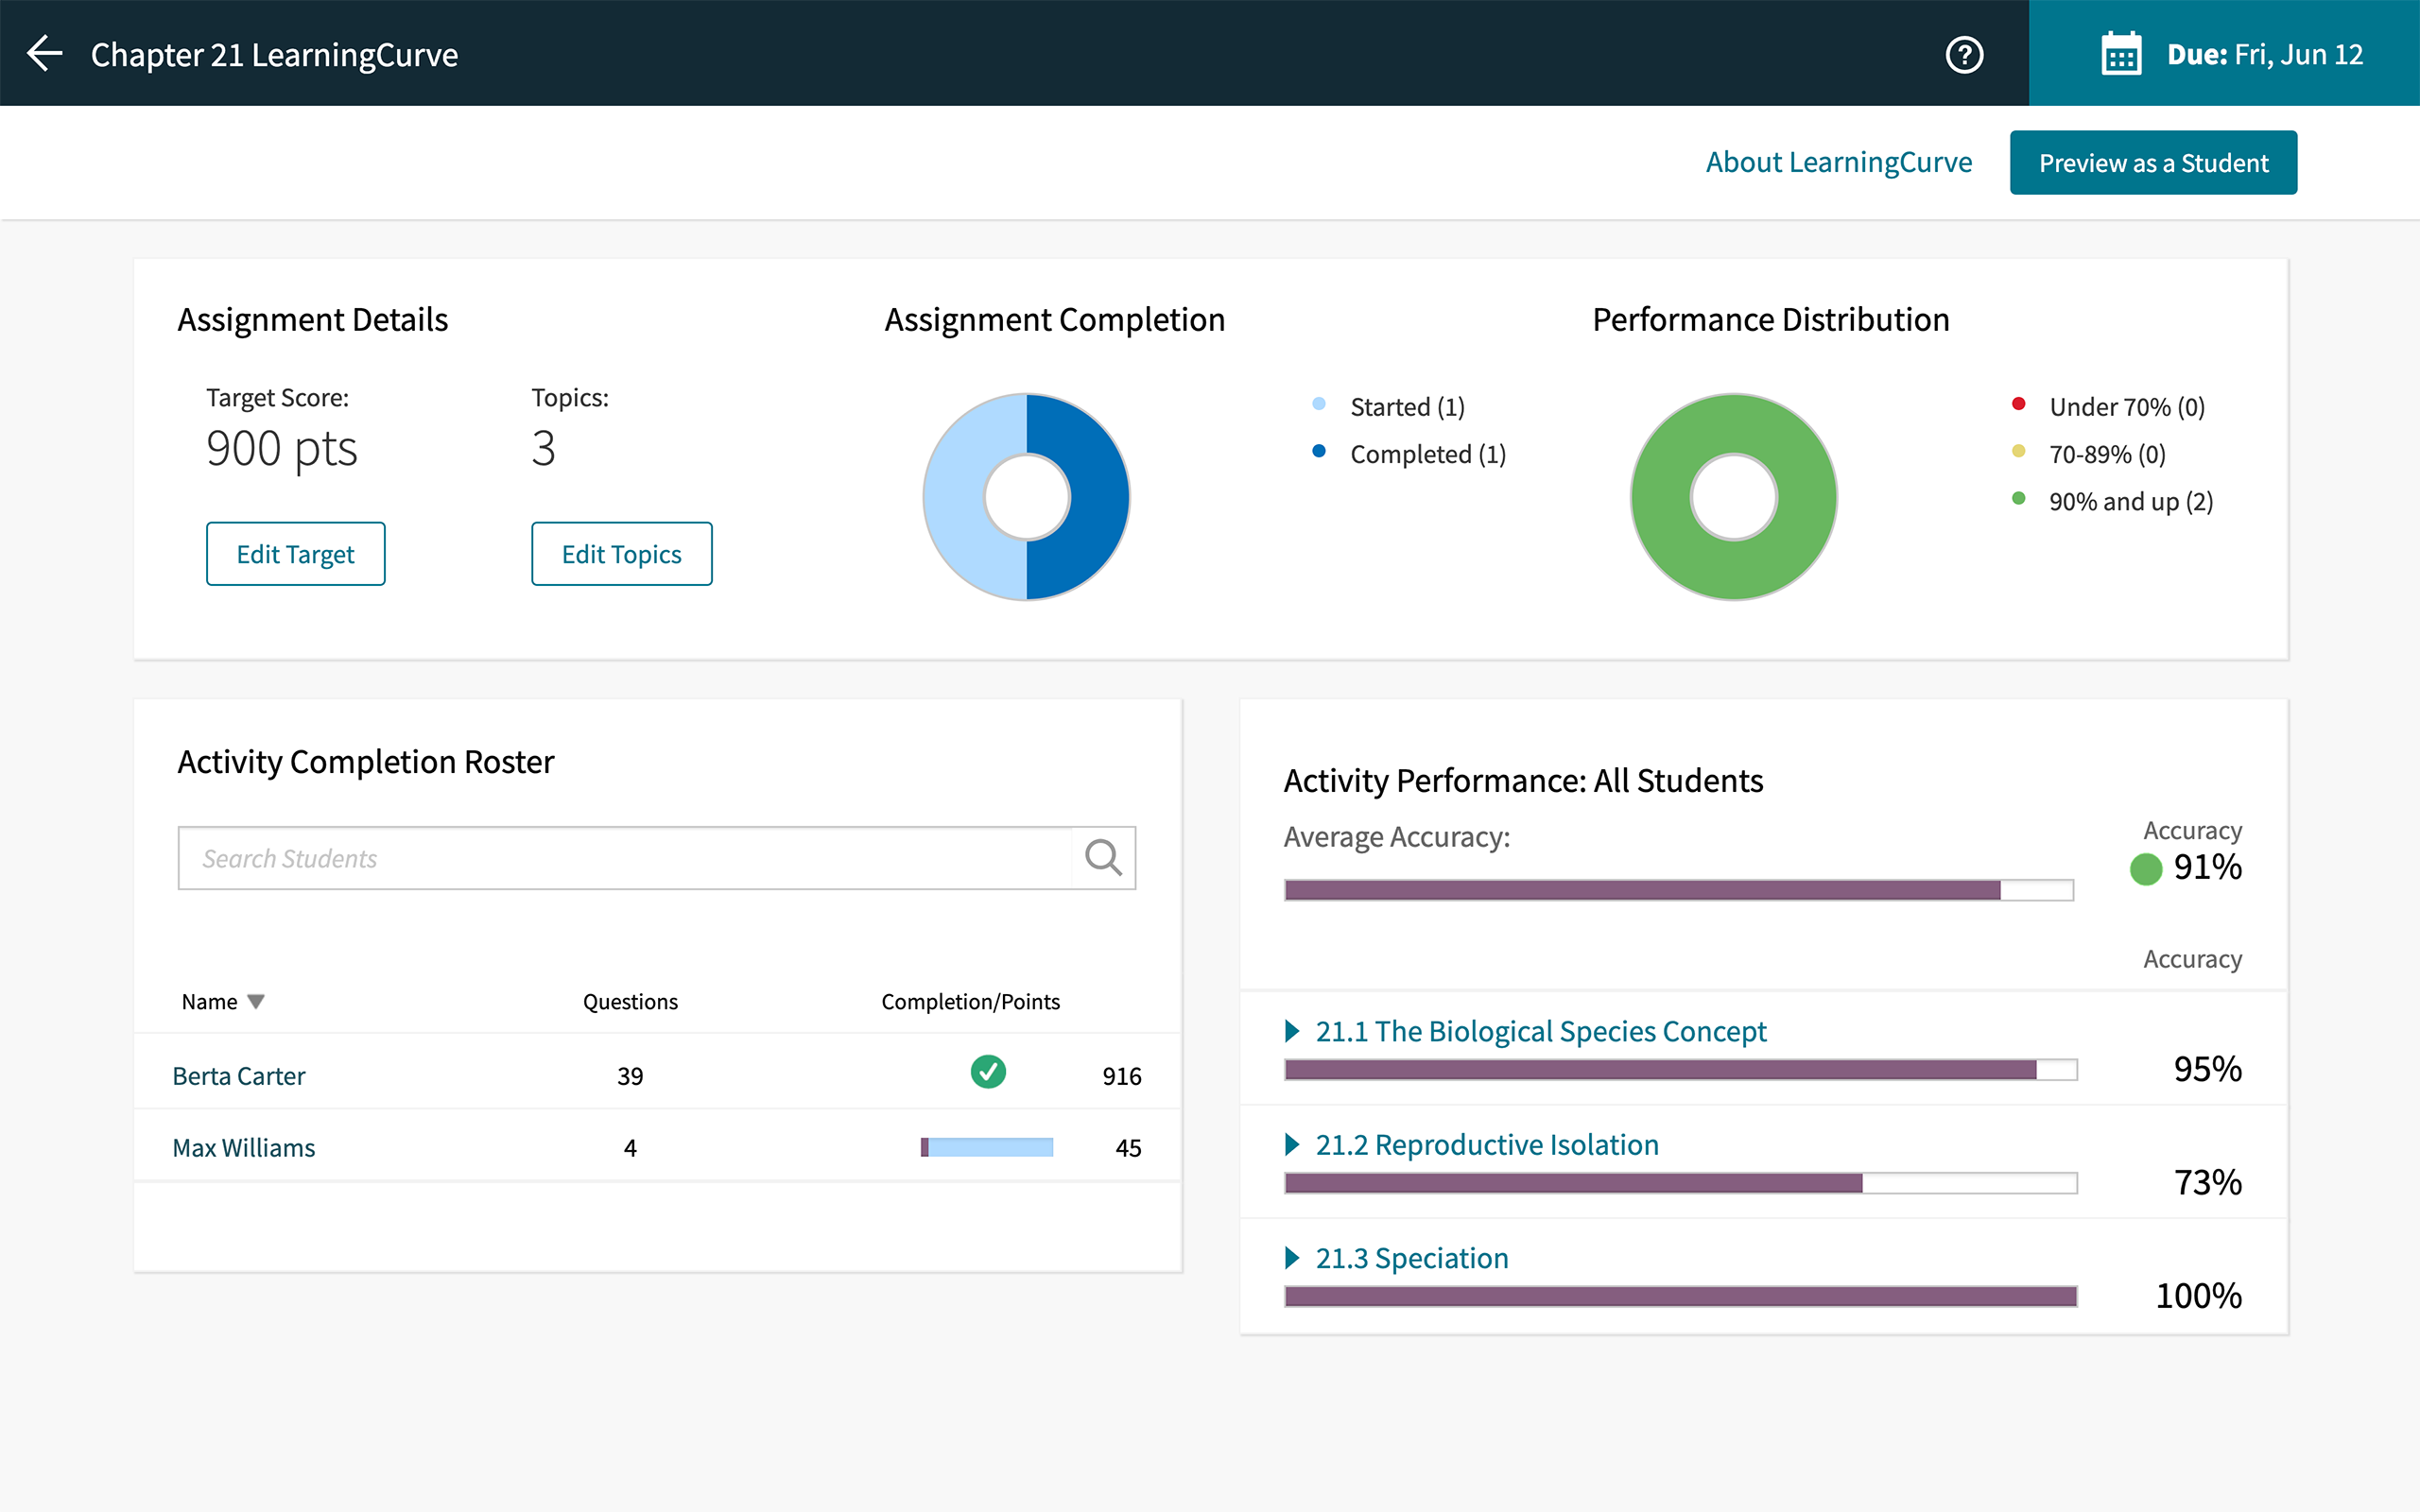Click the red Under 70% legend dot
The image size is (2420, 1512).
click(x=2019, y=404)
